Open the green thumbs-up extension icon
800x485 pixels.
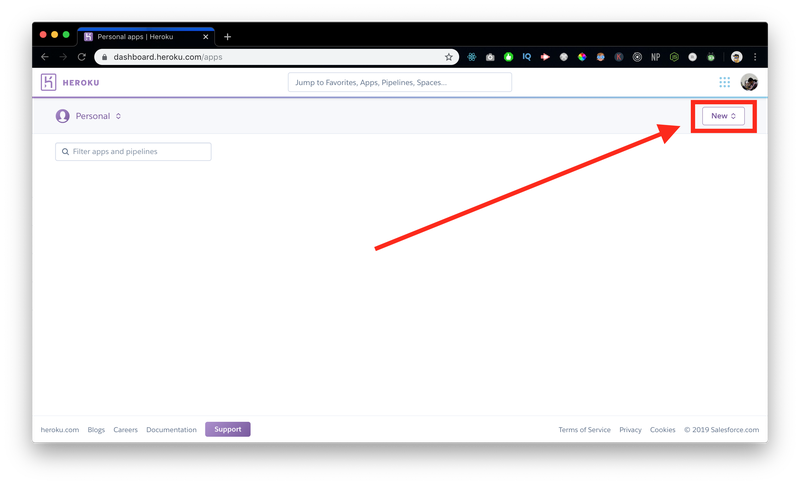pyautogui.click(x=508, y=57)
